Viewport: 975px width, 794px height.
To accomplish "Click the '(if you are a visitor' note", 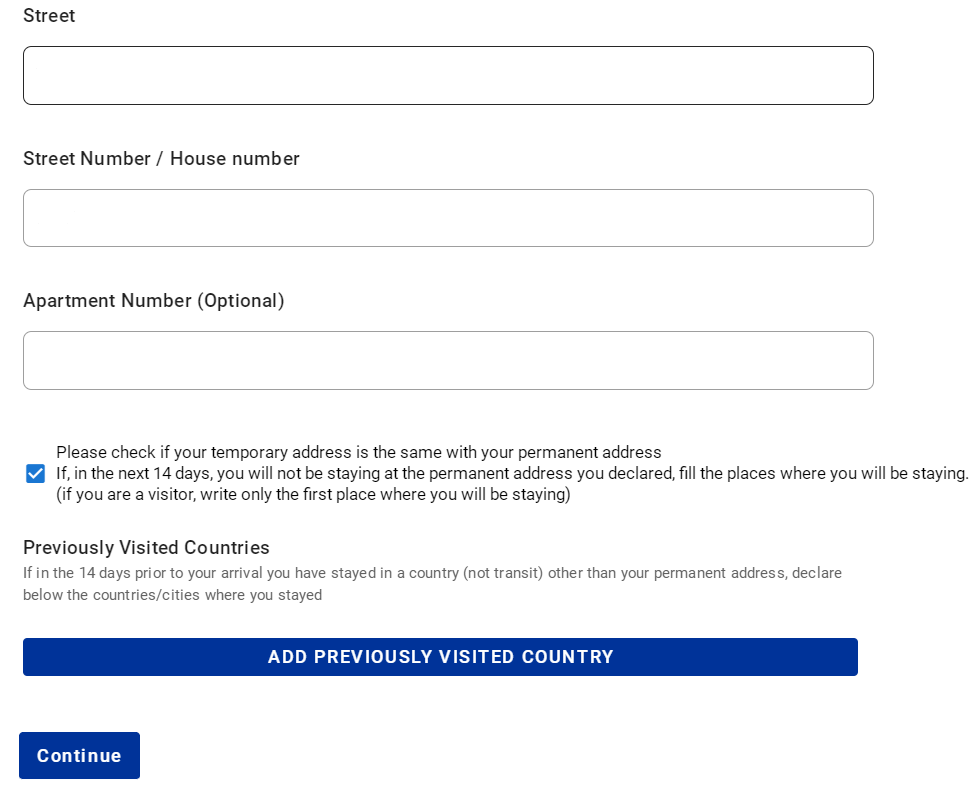I will pyautogui.click(x=313, y=494).
